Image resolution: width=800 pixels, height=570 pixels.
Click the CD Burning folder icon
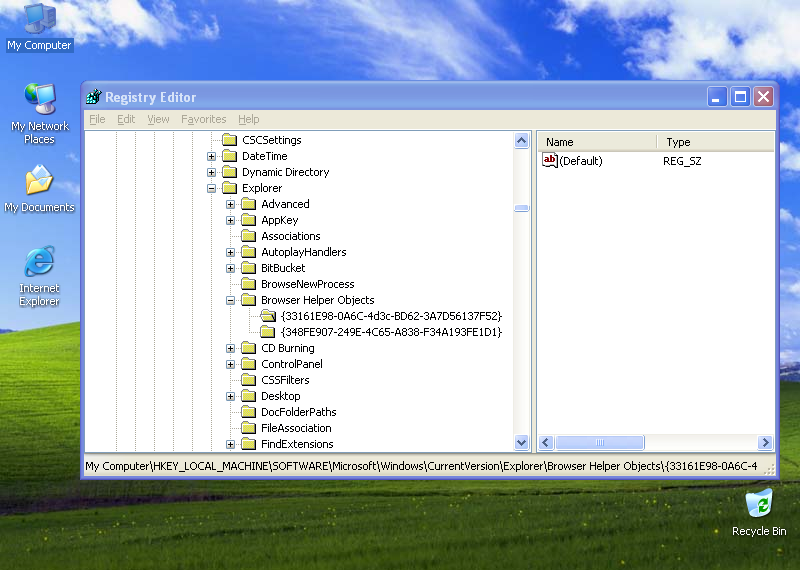(248, 348)
